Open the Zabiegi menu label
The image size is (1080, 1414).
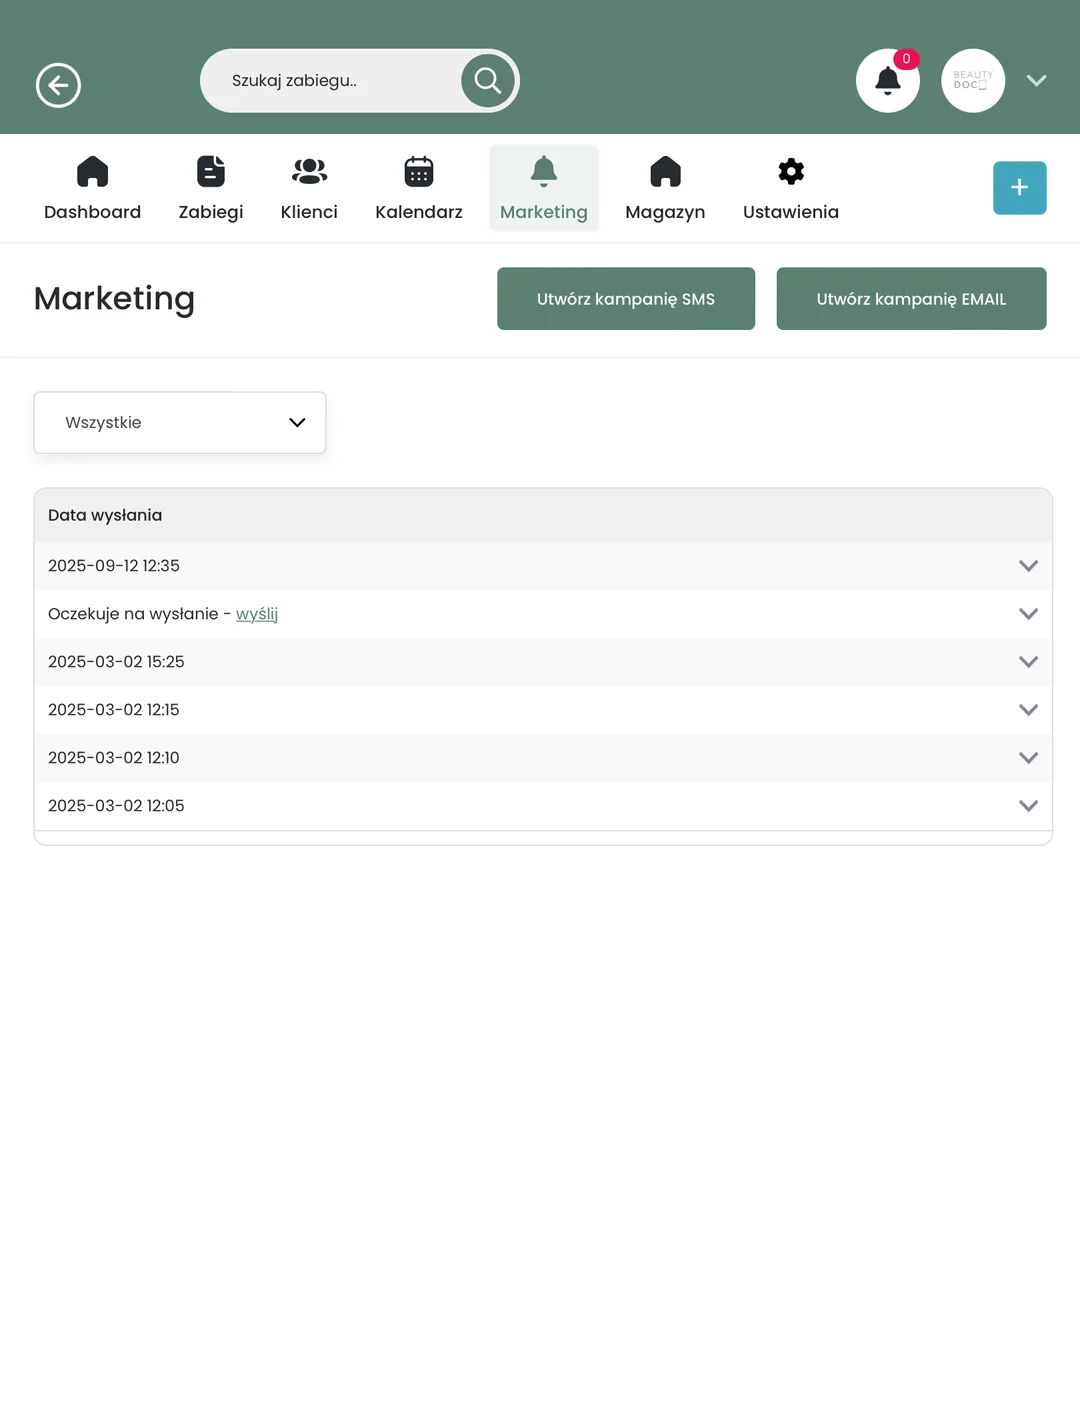click(211, 212)
